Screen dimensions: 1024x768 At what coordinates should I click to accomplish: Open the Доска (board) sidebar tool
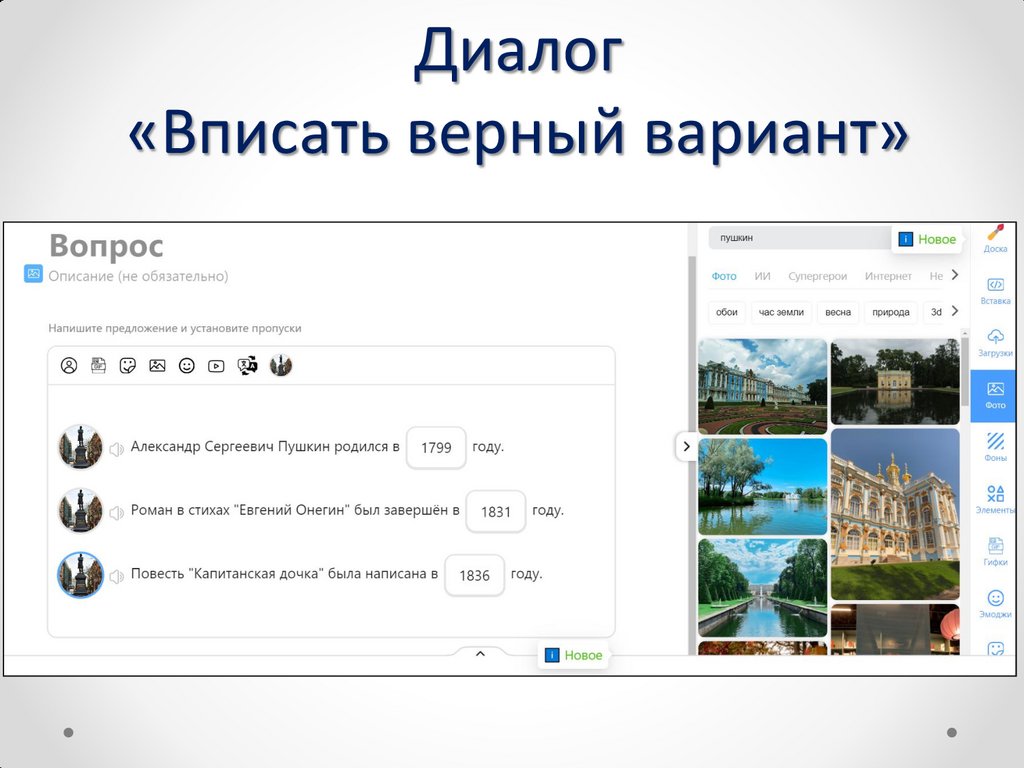coord(995,238)
